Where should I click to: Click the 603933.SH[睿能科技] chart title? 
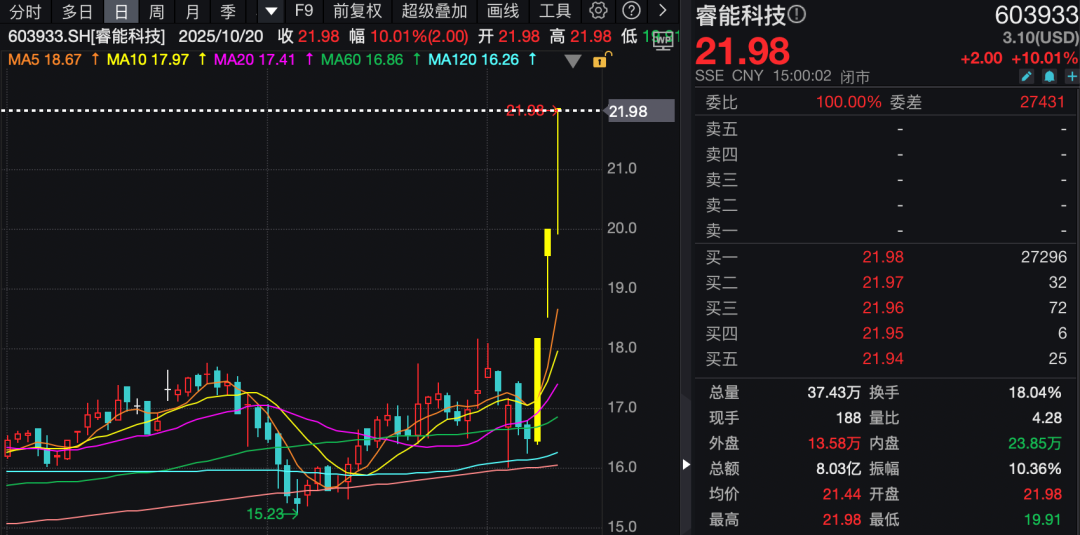(87, 37)
